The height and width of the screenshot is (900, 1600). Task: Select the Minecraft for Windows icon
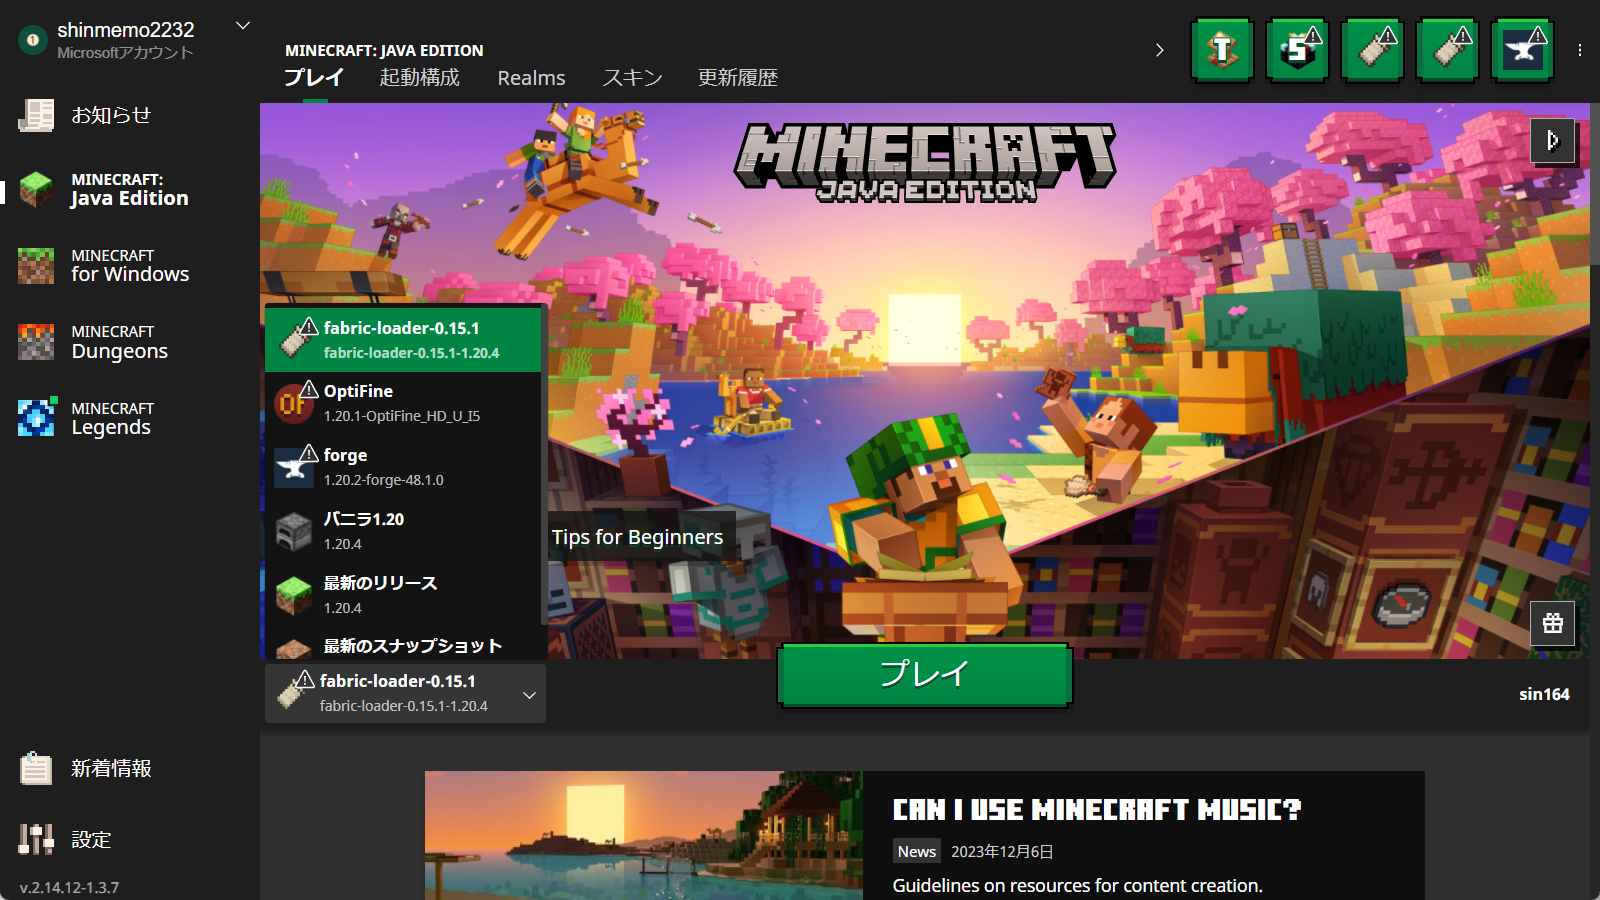click(x=36, y=265)
